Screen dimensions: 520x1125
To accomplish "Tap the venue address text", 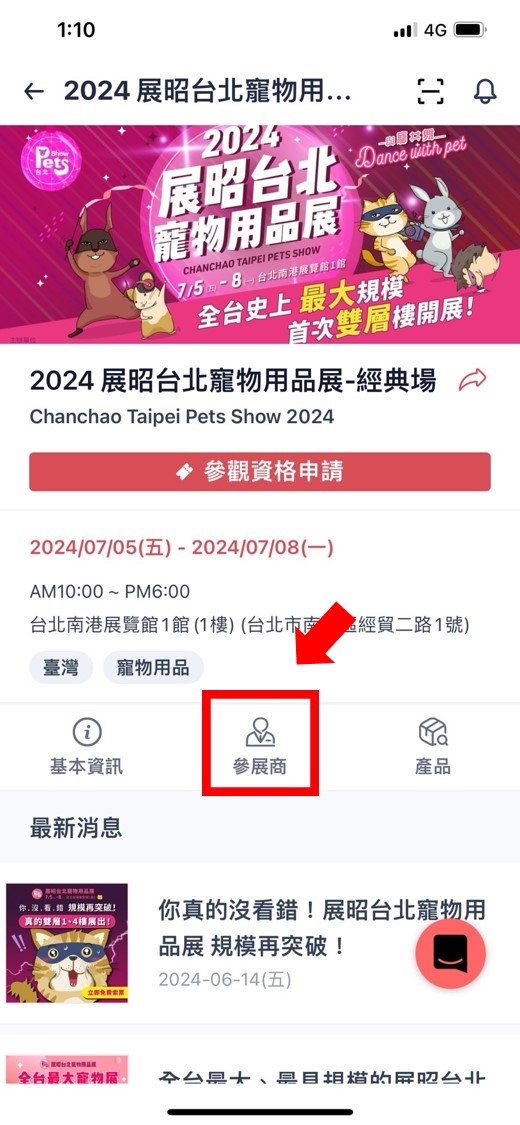I will coord(250,625).
